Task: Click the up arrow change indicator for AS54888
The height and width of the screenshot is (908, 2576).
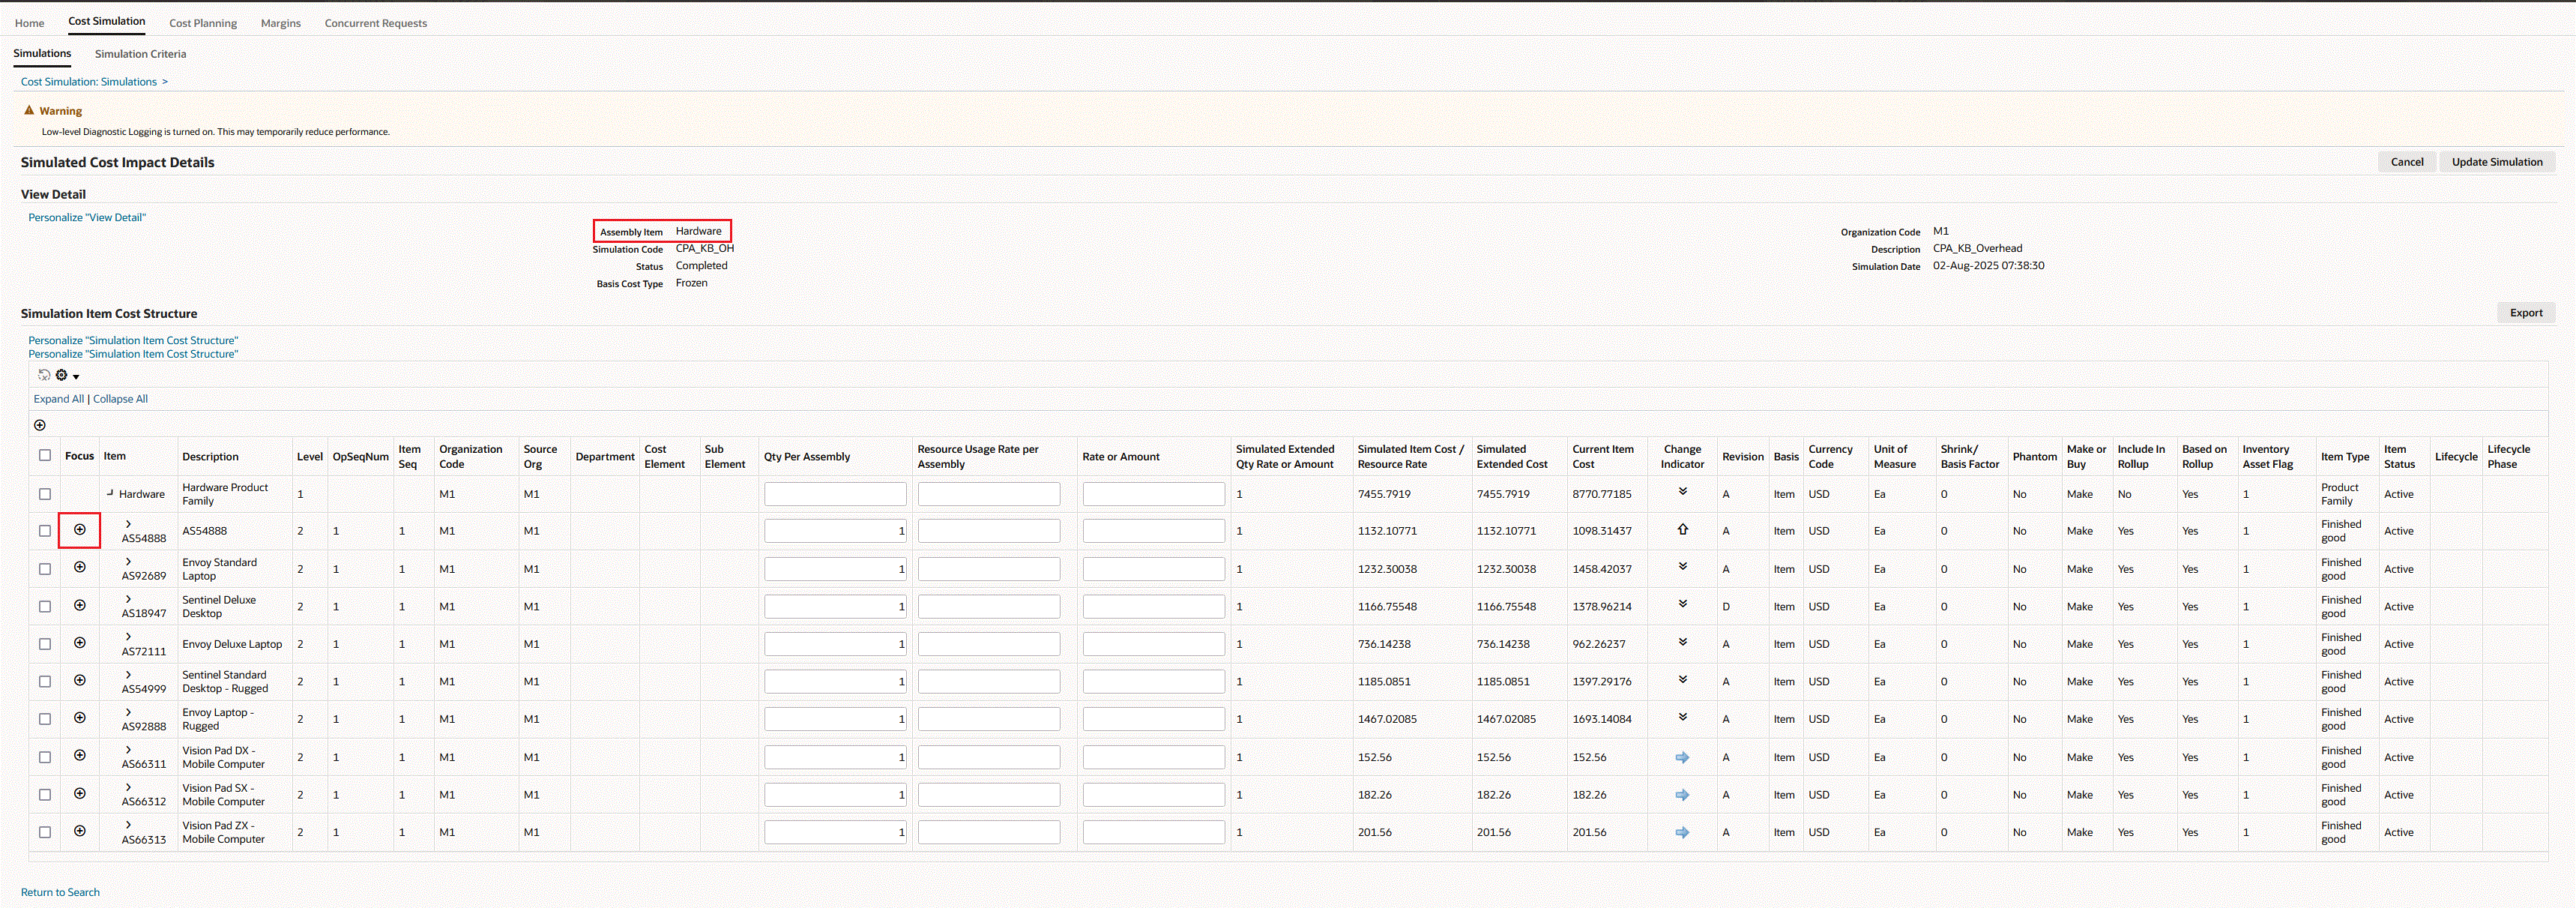Action: coord(1682,530)
